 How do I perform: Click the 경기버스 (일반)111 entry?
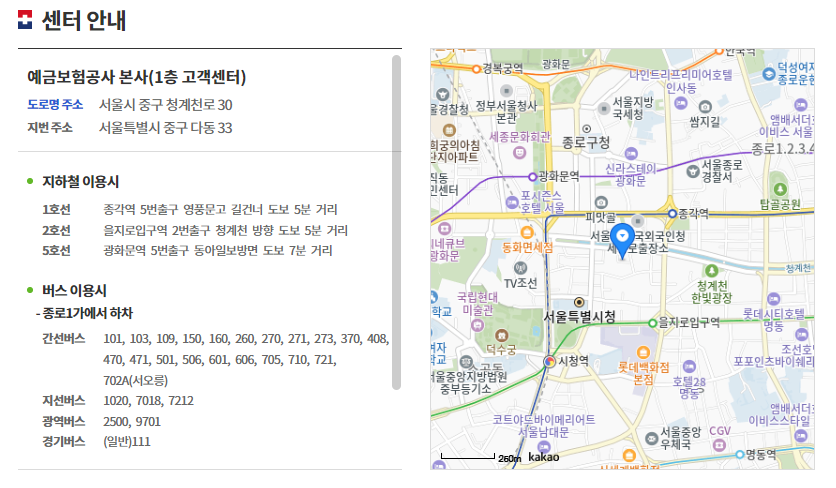127,442
